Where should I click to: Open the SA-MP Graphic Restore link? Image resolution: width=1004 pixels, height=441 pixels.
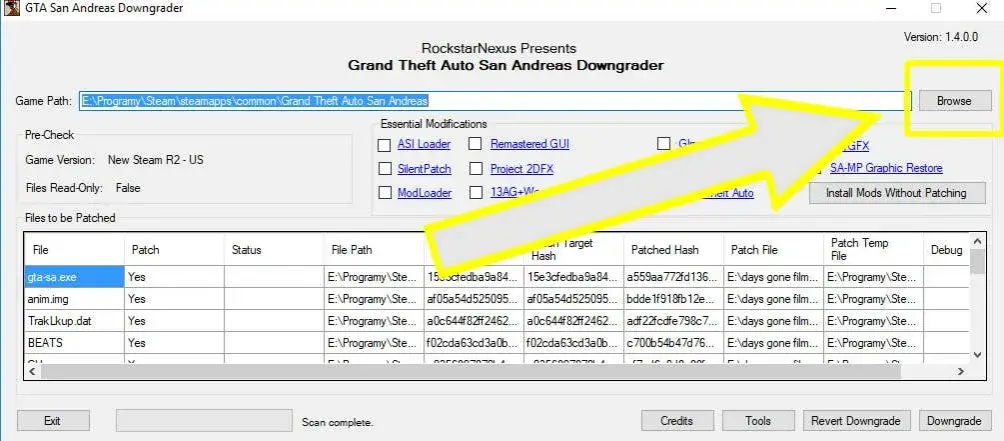click(886, 168)
